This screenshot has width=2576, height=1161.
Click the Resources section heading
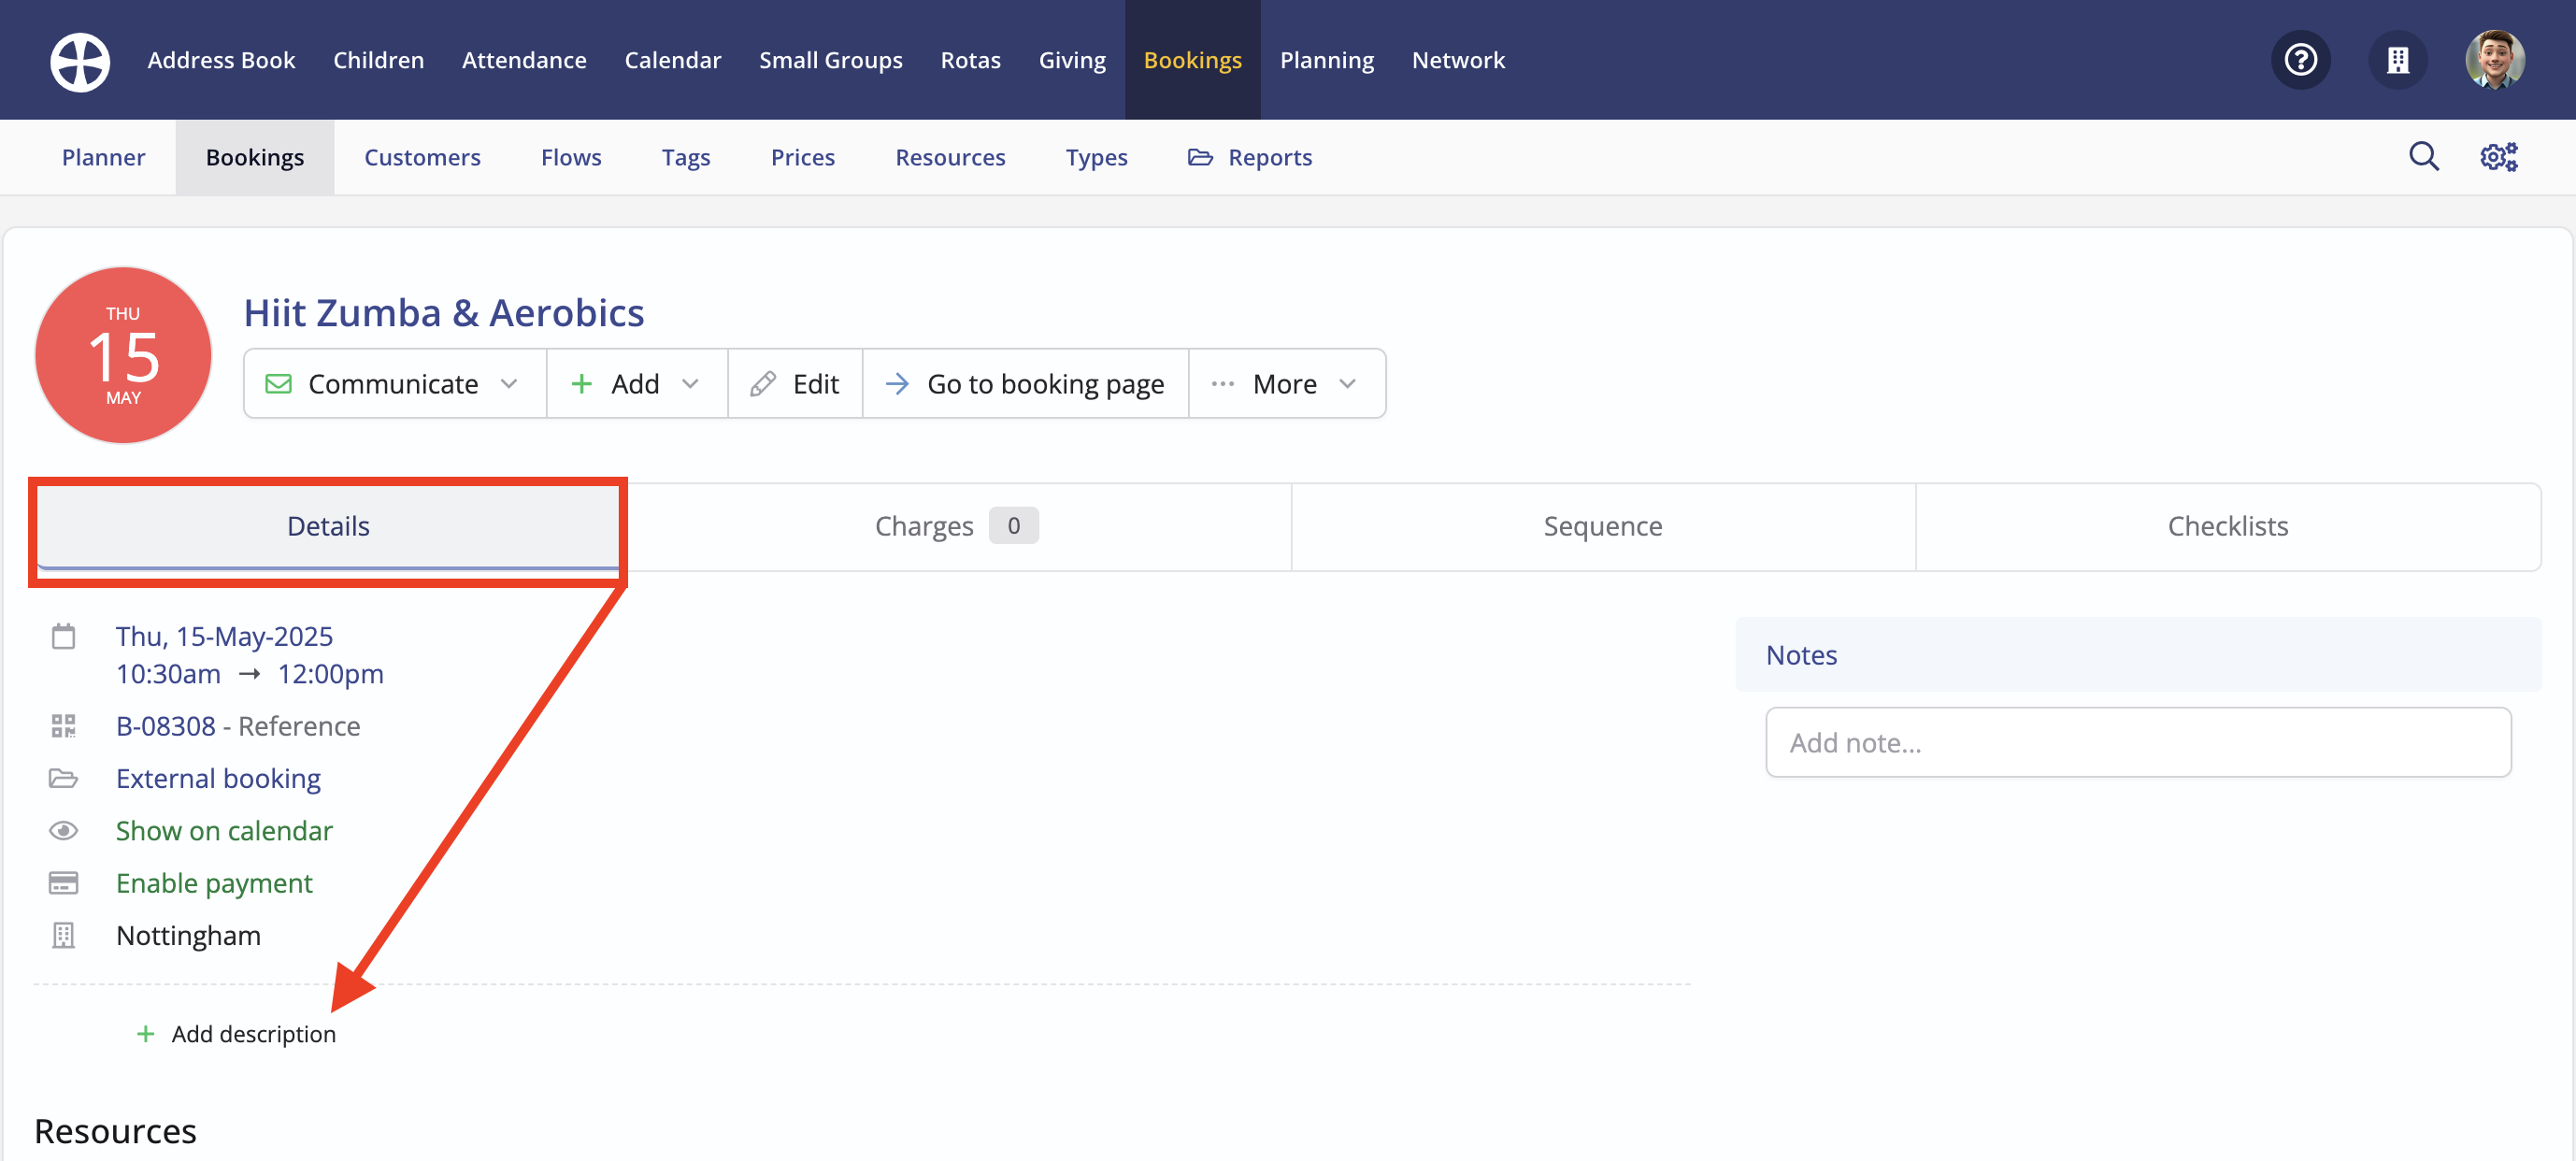(115, 1131)
